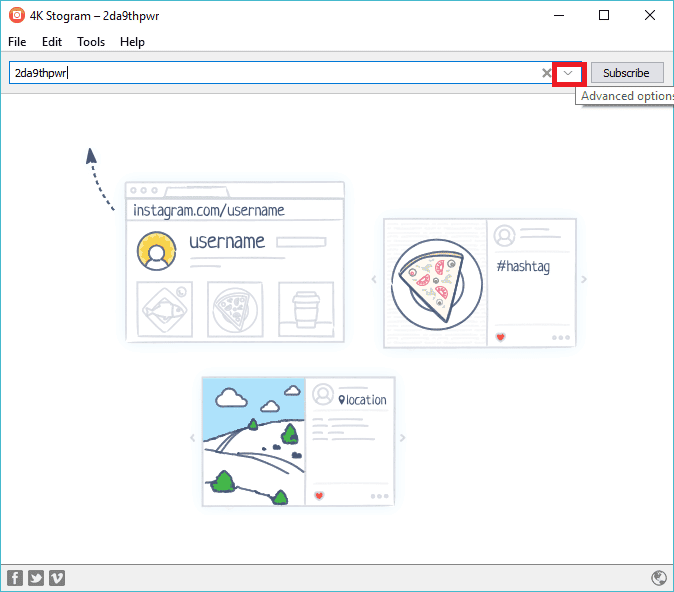Screen dimensions: 674x592
Task: Open the Vimeo icon in status bar
Action: tap(57, 578)
